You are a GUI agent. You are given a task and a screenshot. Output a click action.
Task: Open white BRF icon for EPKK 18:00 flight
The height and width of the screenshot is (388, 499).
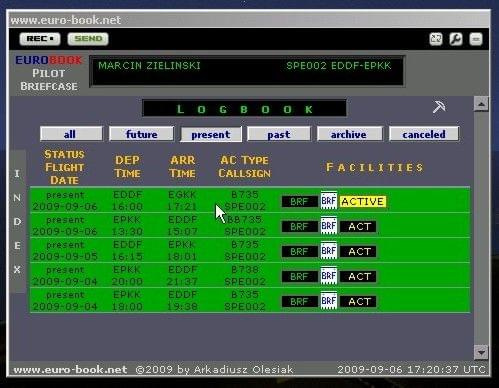click(x=329, y=301)
